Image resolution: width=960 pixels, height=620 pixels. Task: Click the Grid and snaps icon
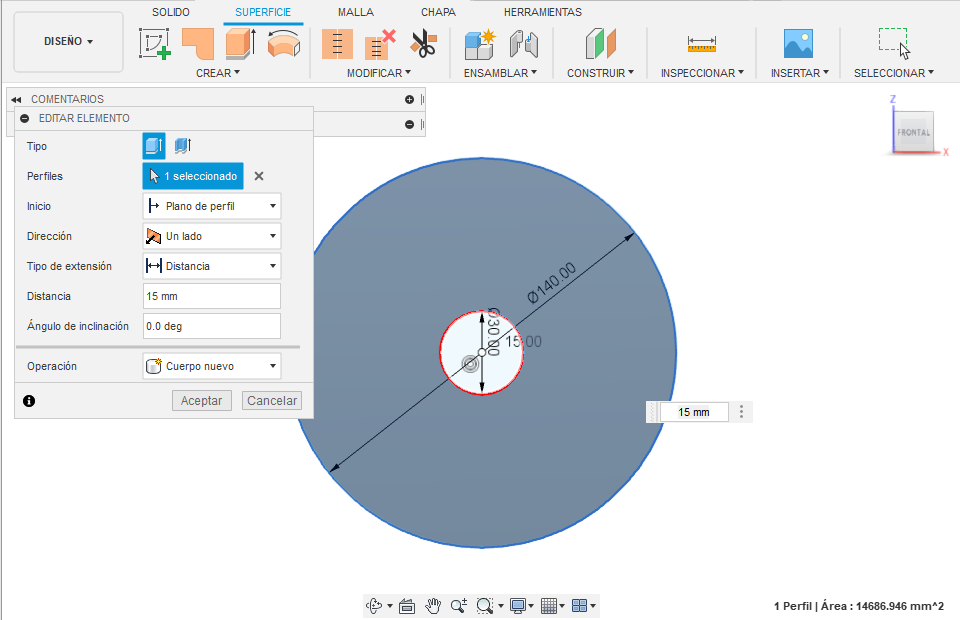(x=549, y=606)
